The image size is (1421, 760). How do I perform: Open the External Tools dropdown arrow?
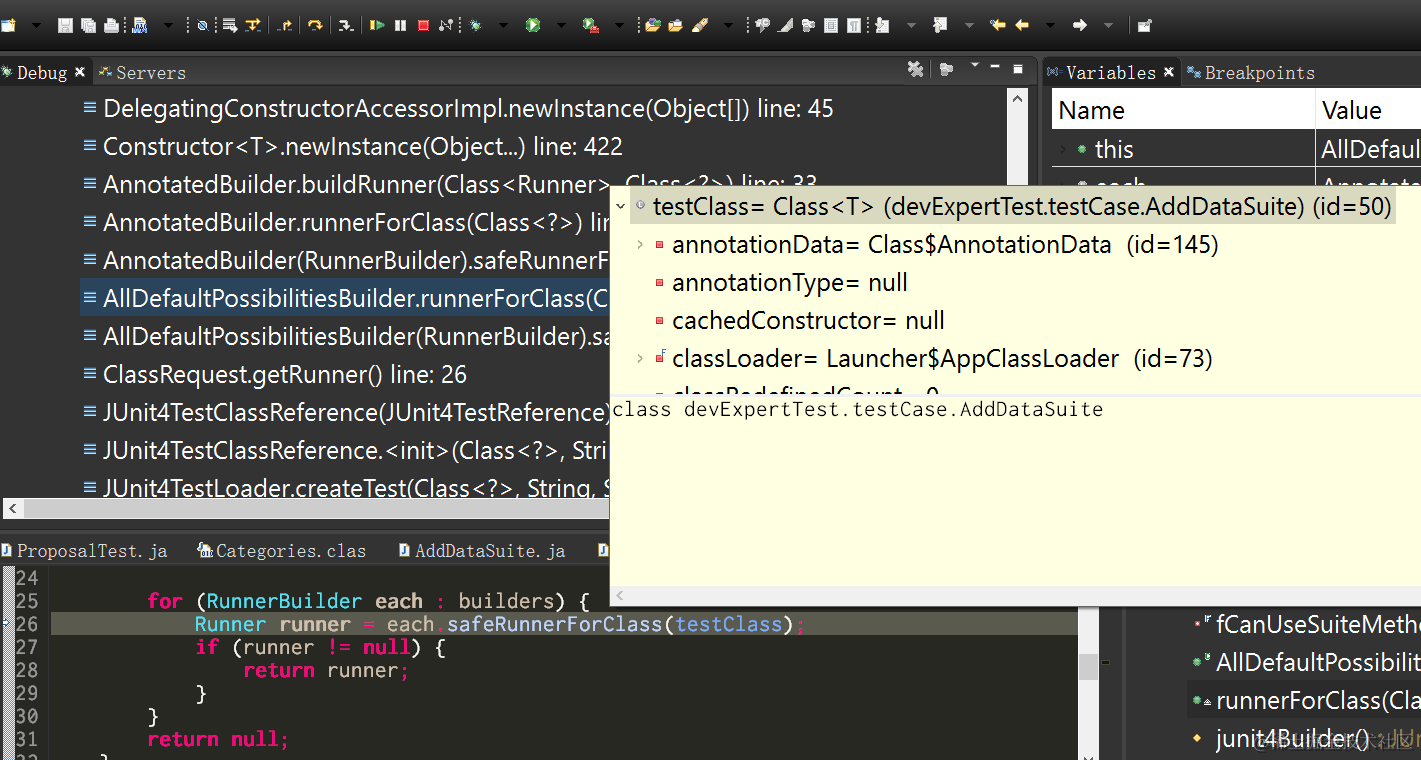pyautogui.click(x=619, y=26)
